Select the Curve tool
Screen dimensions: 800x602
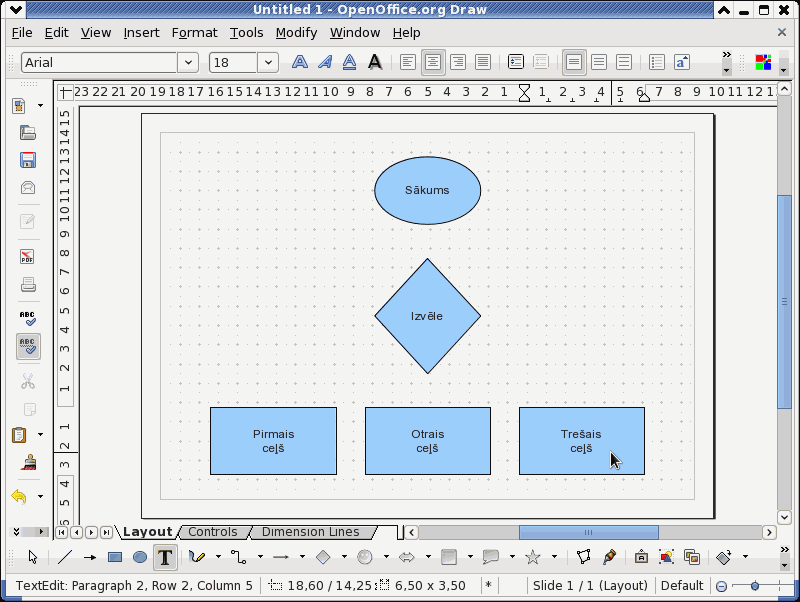click(x=196, y=557)
